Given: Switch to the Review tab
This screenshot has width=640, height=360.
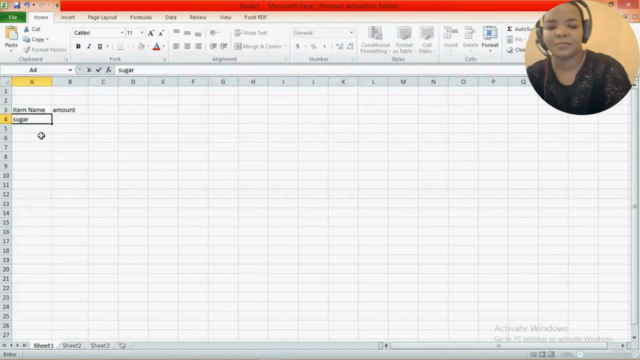Looking at the screenshot, I should coord(198,17).
